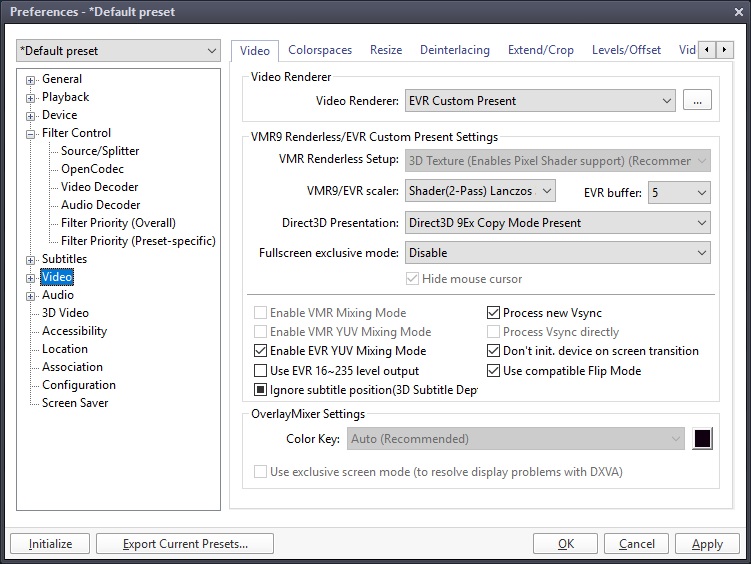The height and width of the screenshot is (564, 751).
Task: Click the tab scroll left arrow
Action: pyautogui.click(x=707, y=49)
